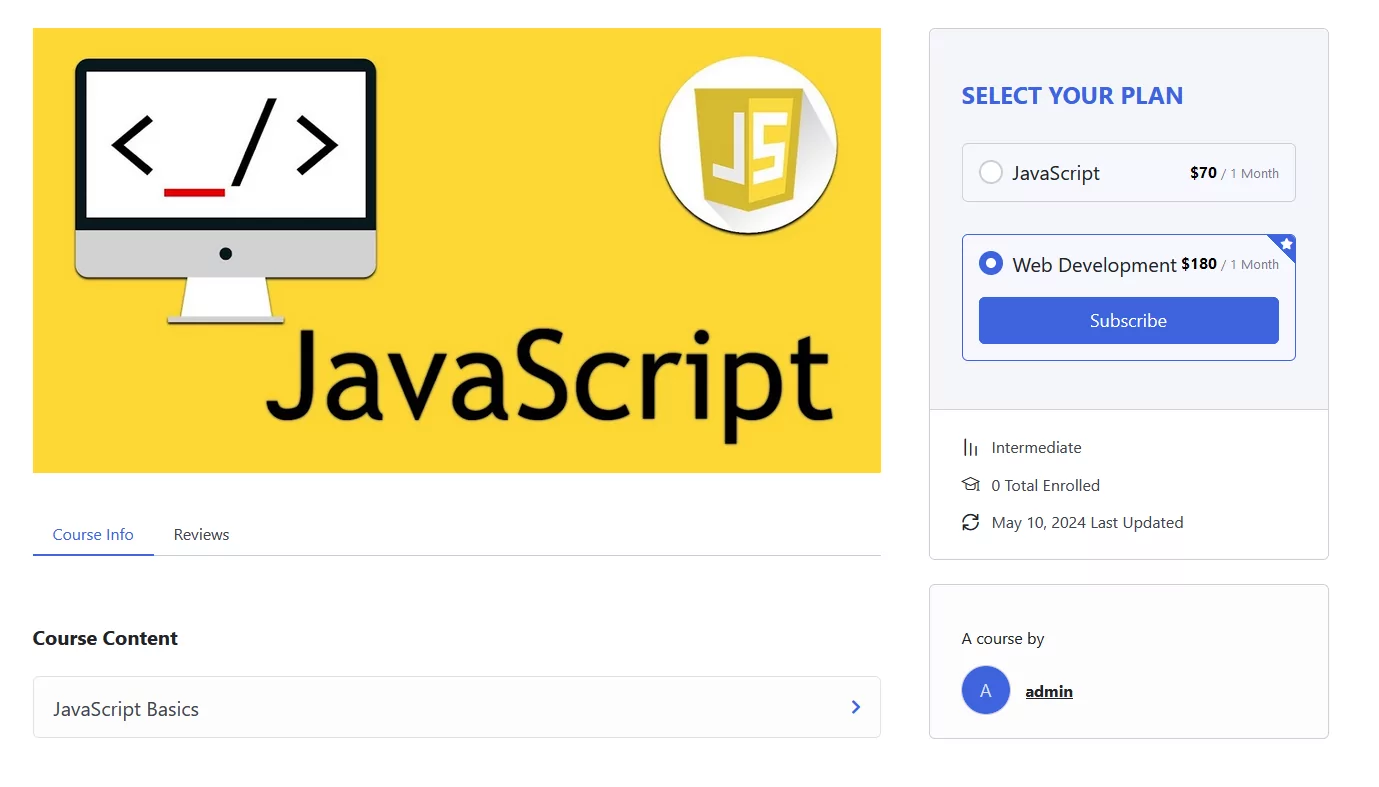The width and height of the screenshot is (1379, 787).
Task: Click the Course Content heading
Action: tap(105, 638)
